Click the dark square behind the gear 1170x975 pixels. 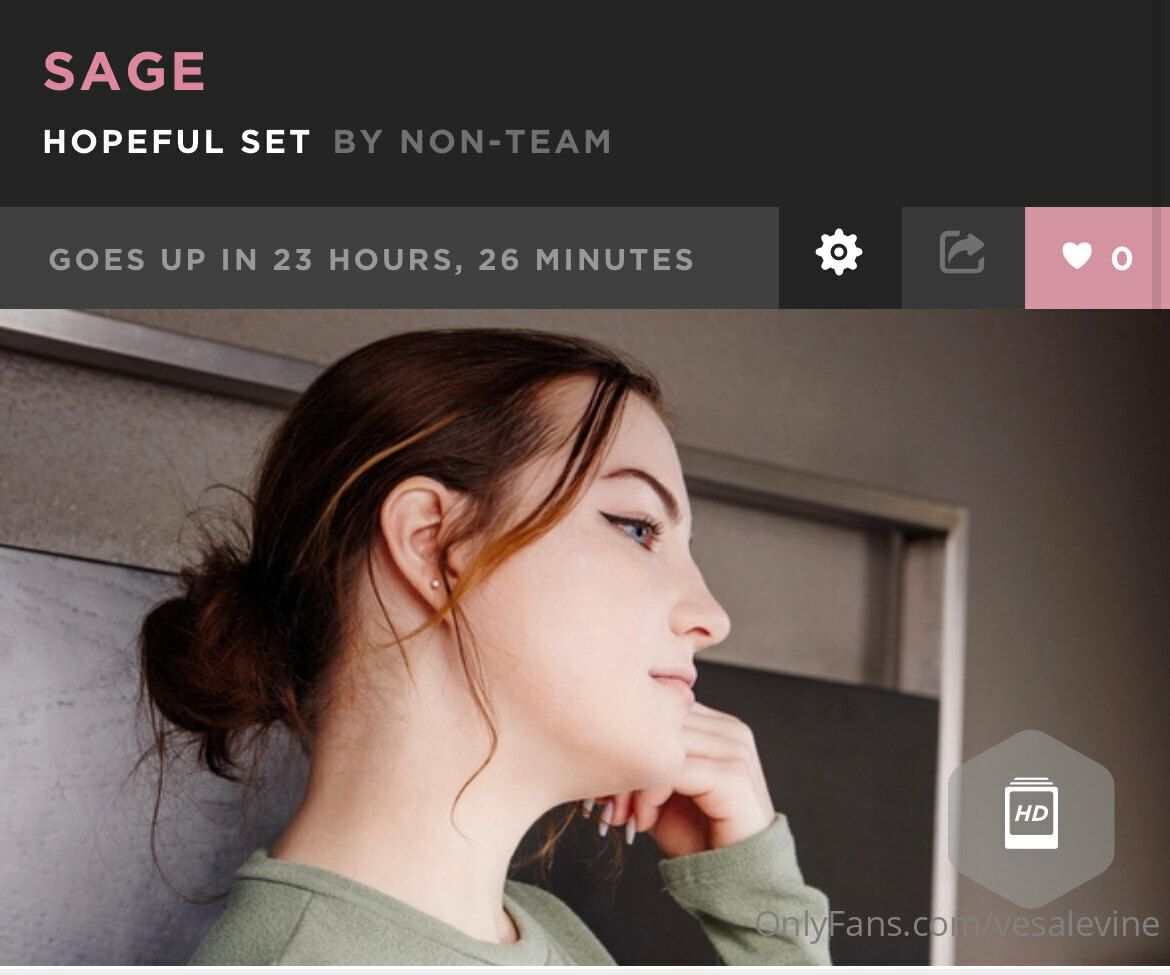tap(840, 258)
